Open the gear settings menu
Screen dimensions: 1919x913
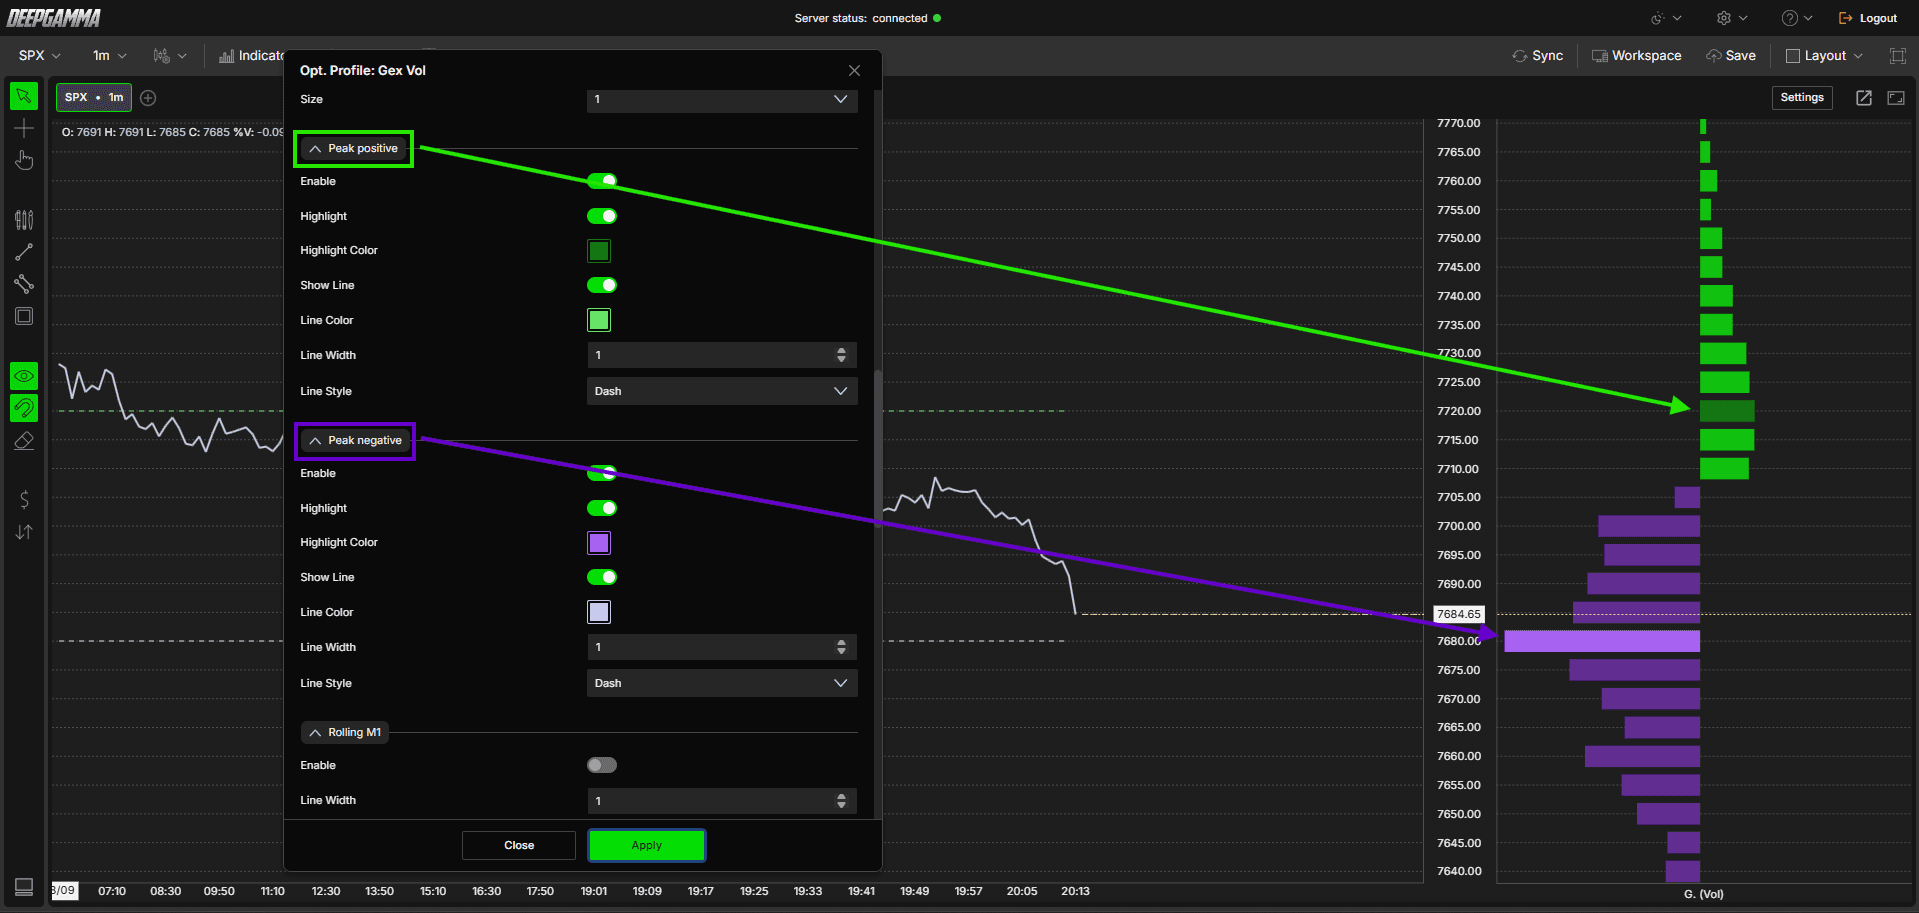point(1731,18)
